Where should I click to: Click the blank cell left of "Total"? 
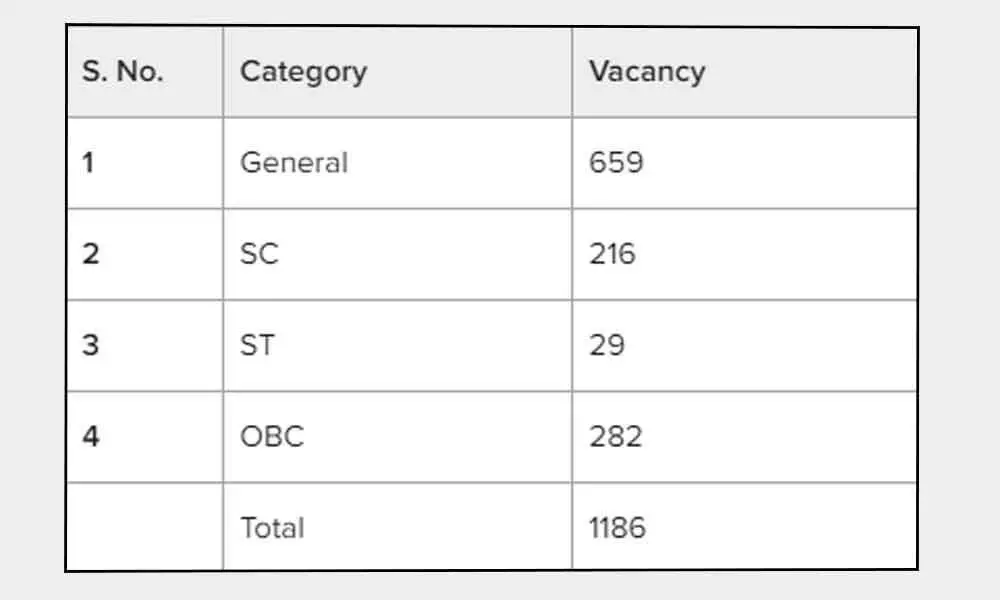pos(145,527)
